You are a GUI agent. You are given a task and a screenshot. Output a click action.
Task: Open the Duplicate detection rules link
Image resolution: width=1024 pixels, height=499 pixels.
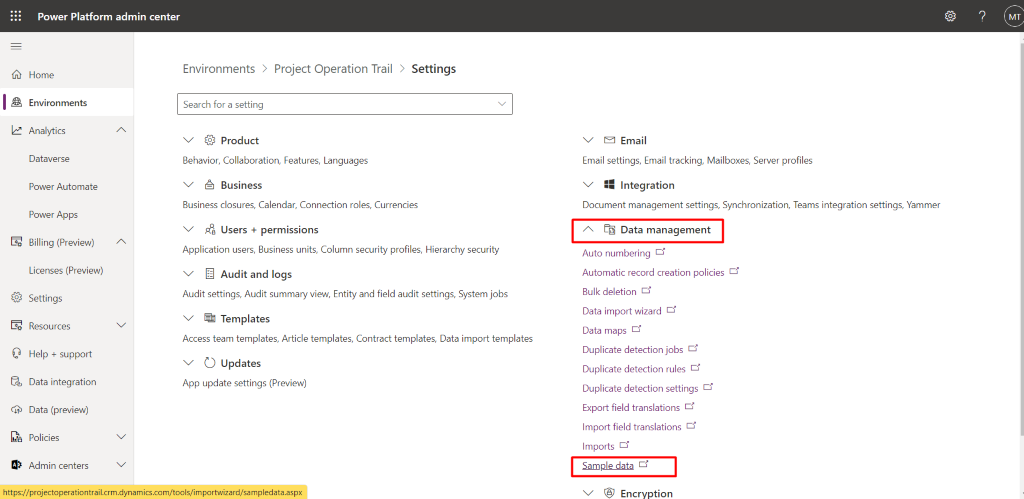coord(634,369)
